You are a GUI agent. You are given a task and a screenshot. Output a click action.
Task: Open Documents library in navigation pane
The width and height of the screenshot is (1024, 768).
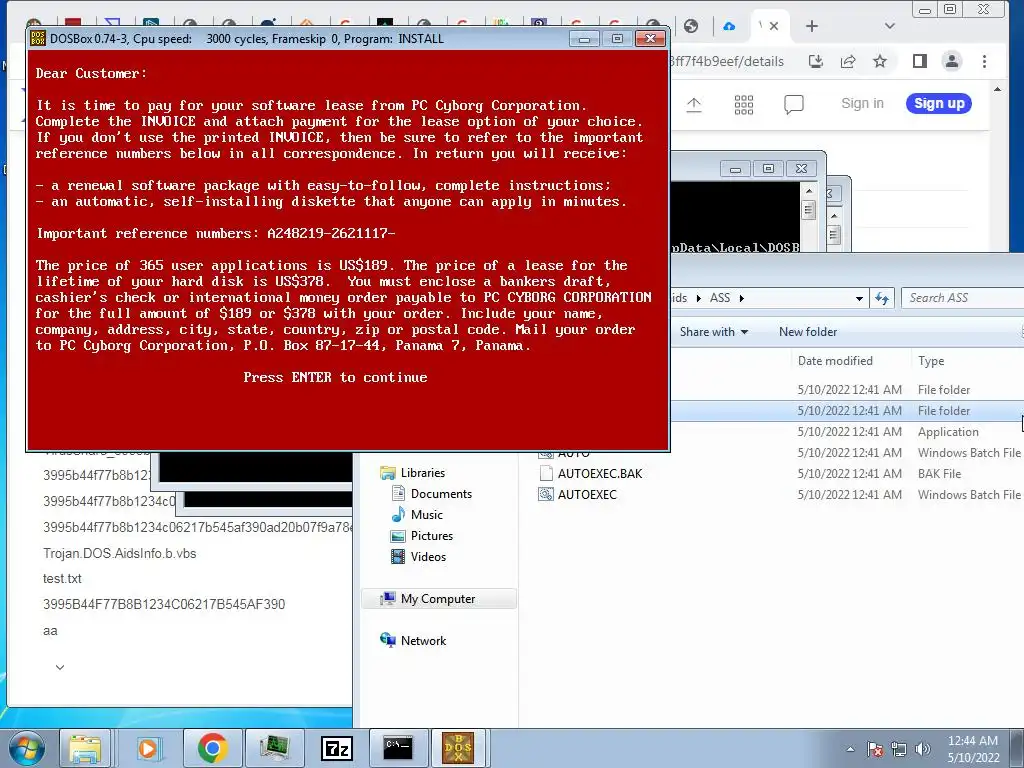(x=441, y=494)
